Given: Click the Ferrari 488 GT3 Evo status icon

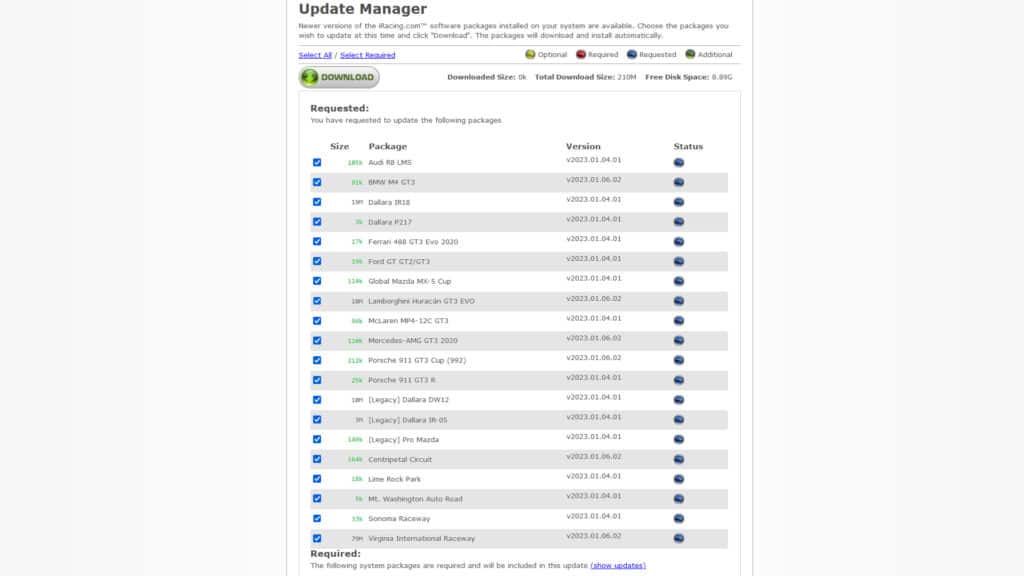Looking at the screenshot, I should 679,242.
